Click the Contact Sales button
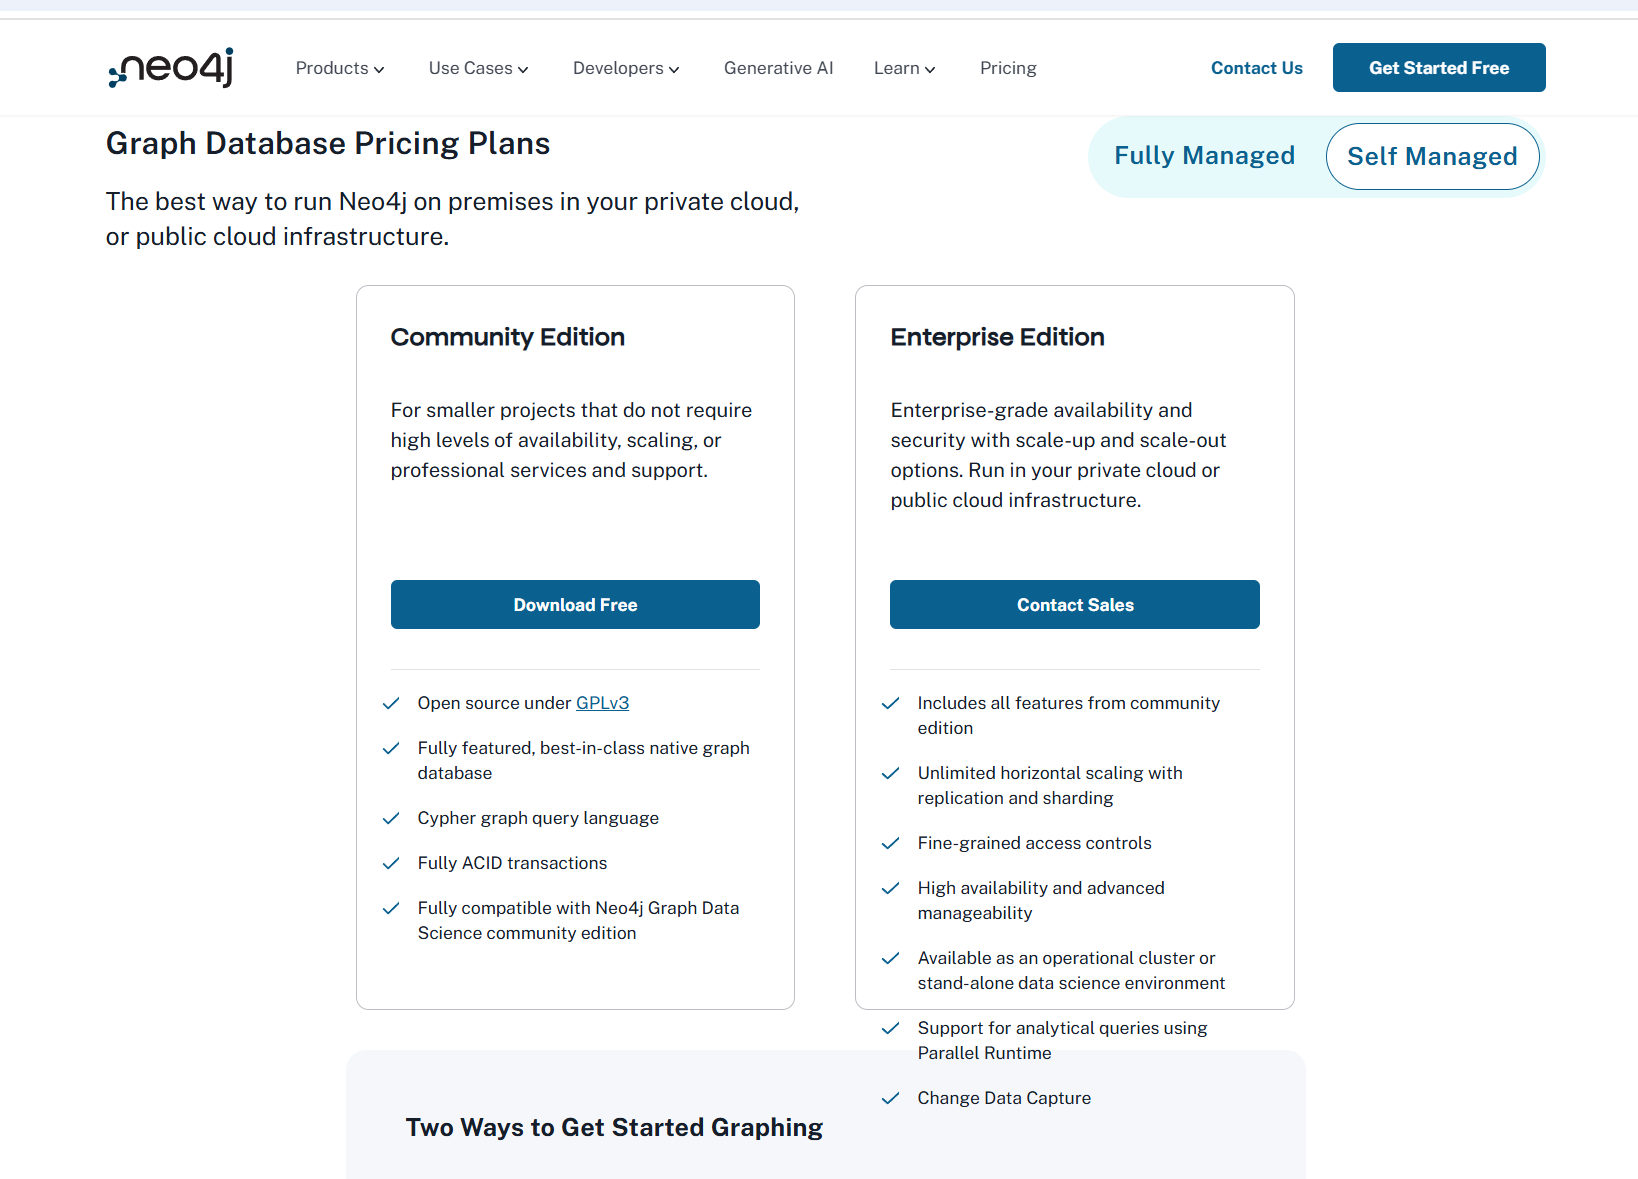 [1075, 605]
